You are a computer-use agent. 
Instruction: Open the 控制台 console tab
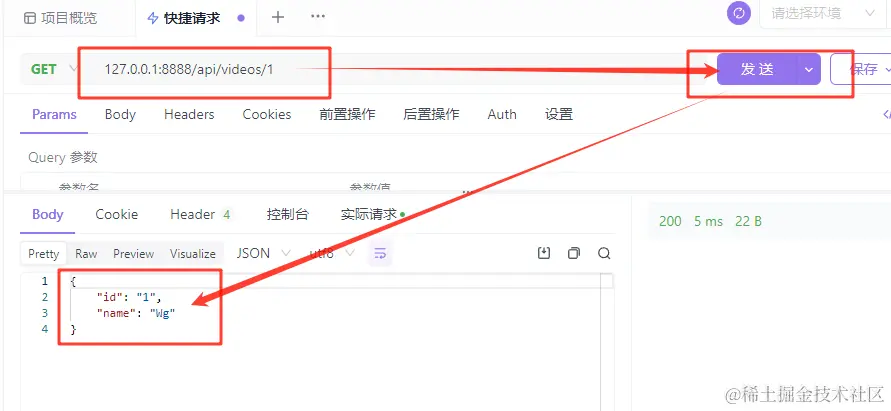pos(288,214)
